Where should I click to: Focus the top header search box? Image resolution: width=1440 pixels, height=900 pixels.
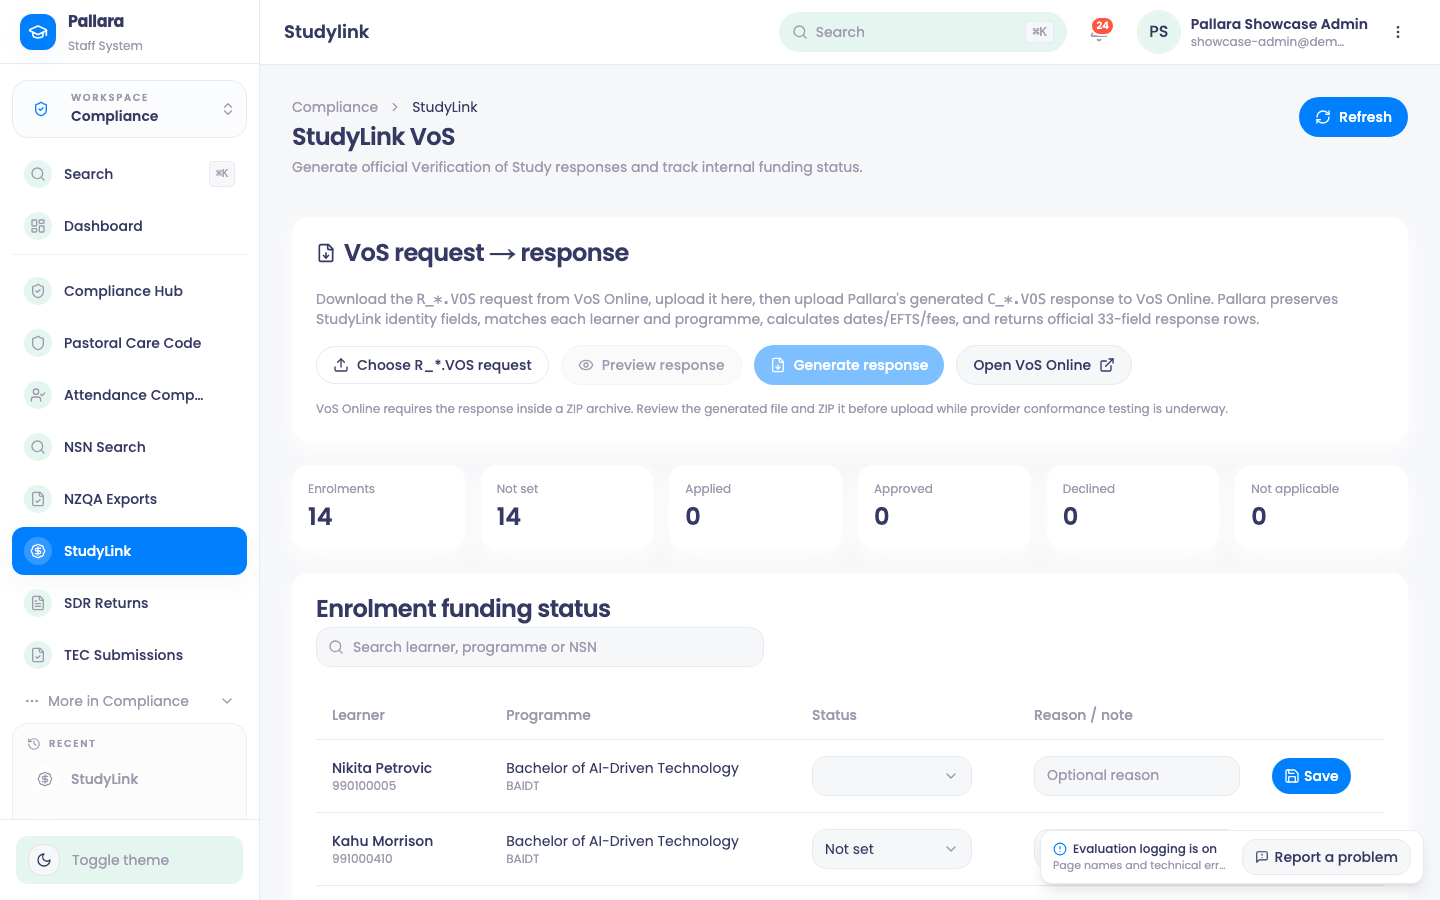point(922,32)
